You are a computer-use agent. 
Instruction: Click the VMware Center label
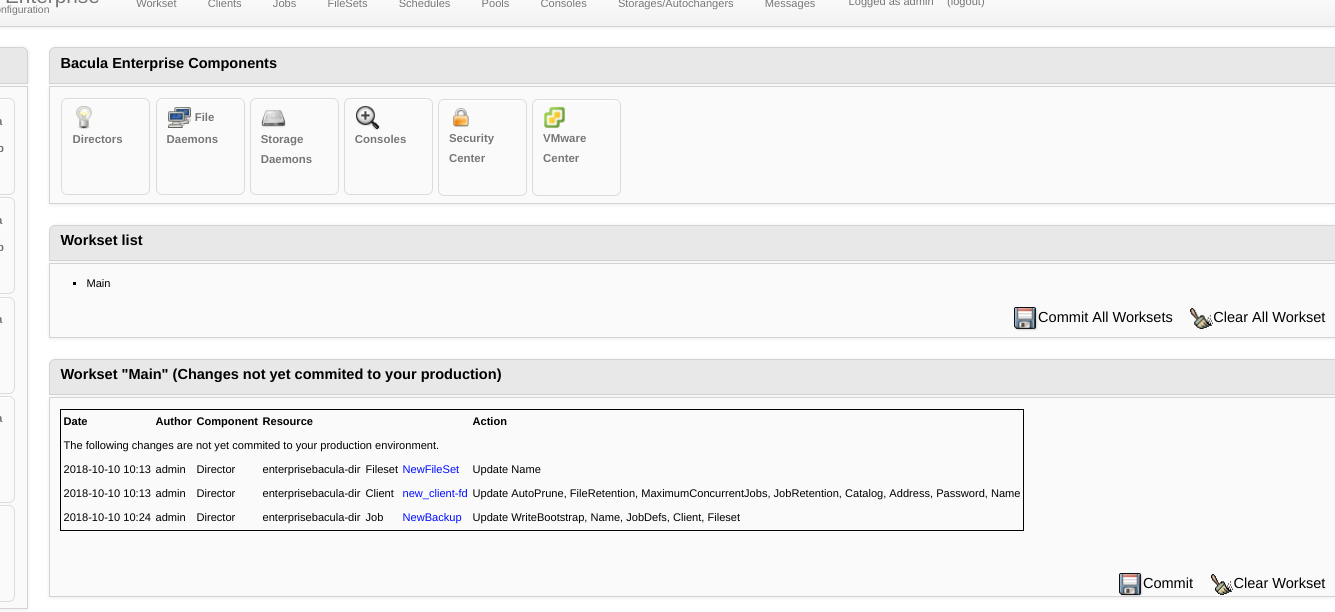tap(564, 148)
